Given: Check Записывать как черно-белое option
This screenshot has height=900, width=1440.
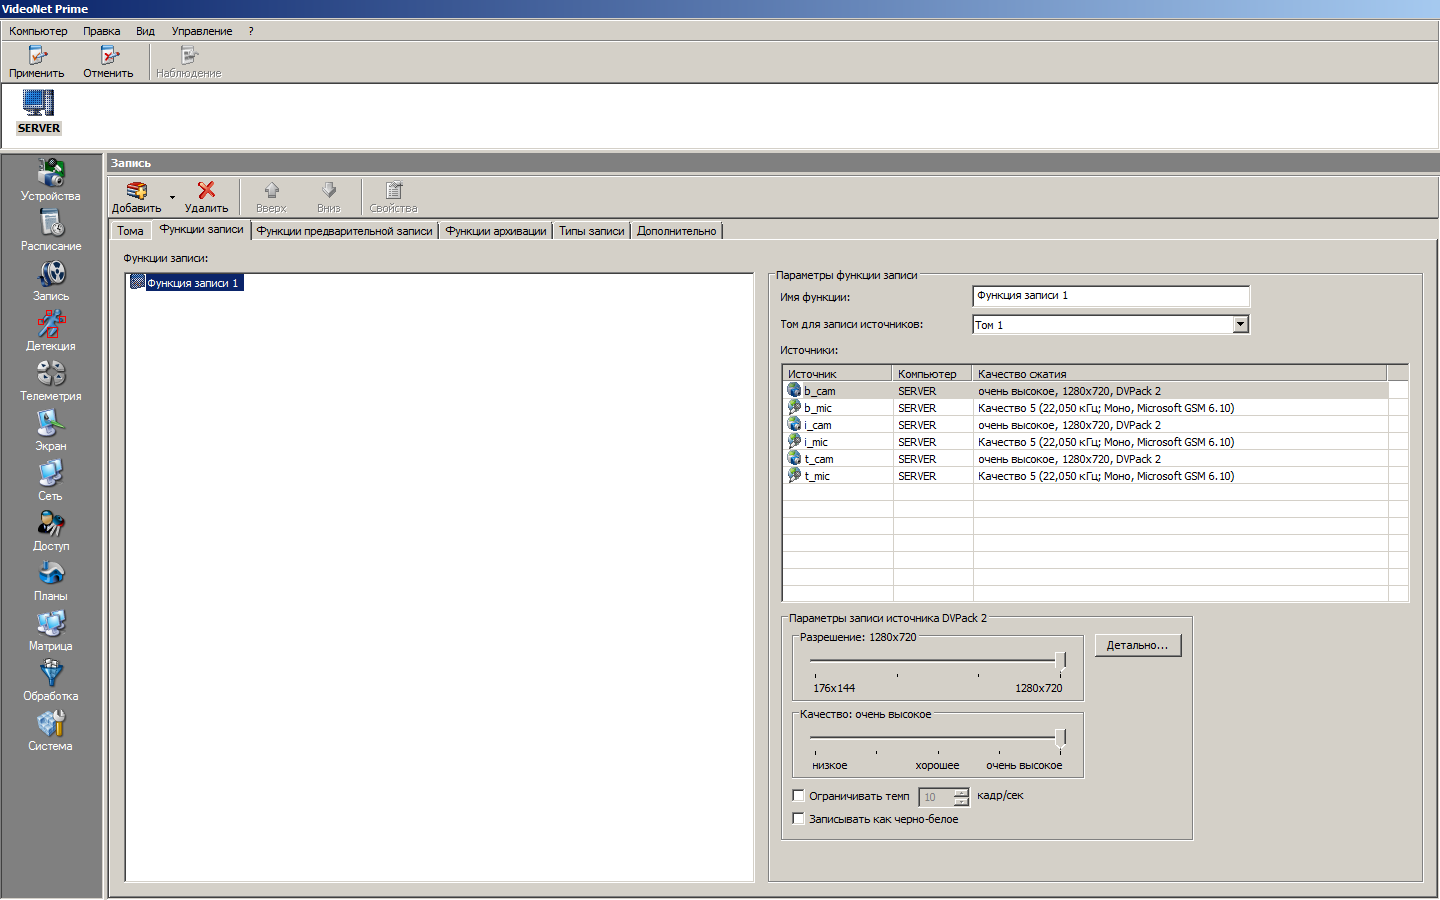Looking at the screenshot, I should 798,819.
